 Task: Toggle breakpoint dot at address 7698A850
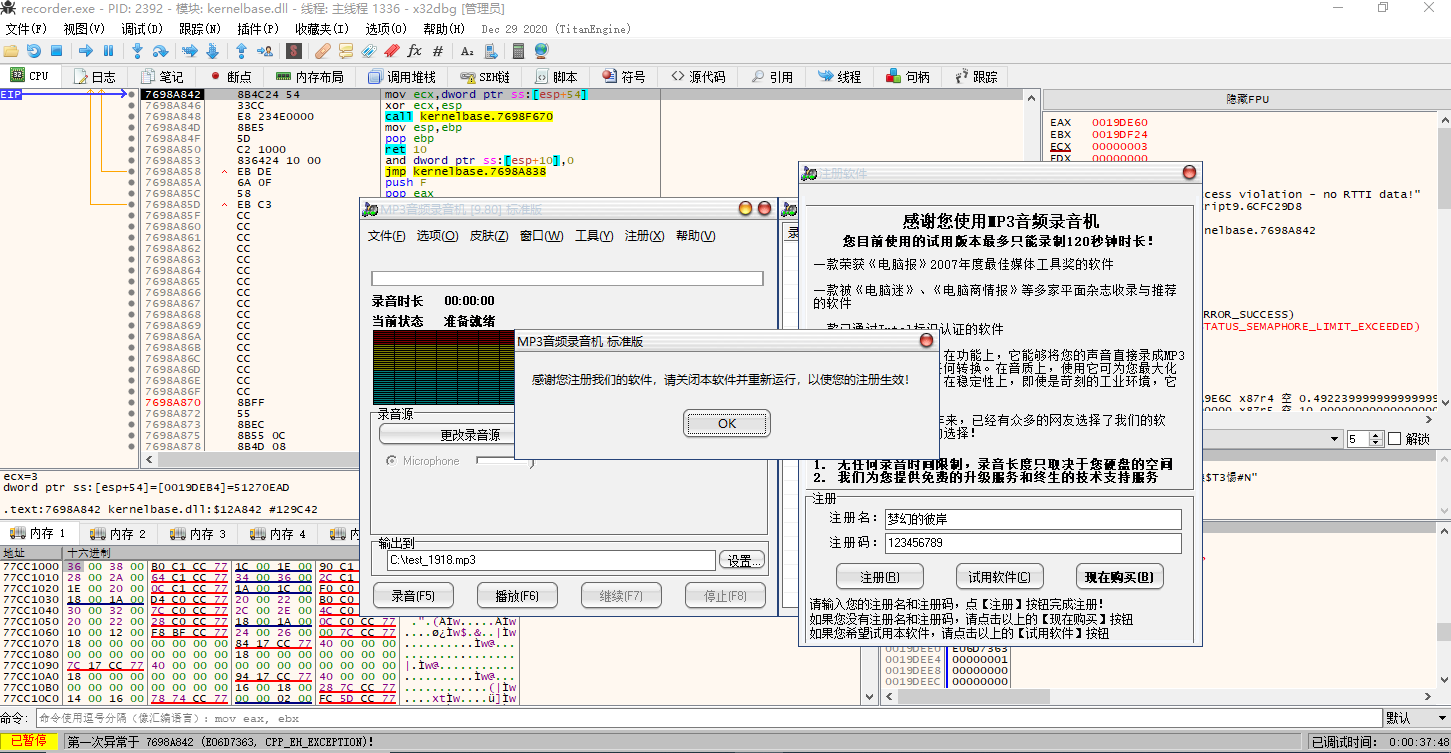(x=132, y=150)
